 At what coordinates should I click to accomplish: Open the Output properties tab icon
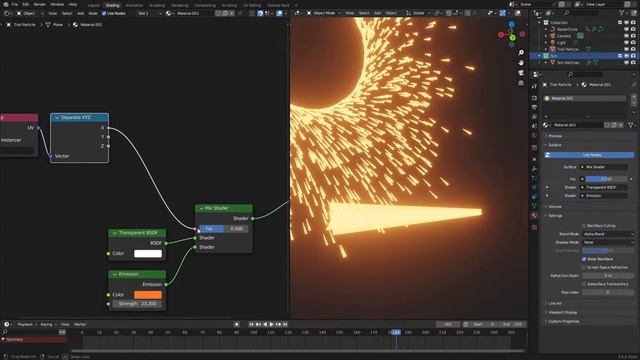pos(534,107)
